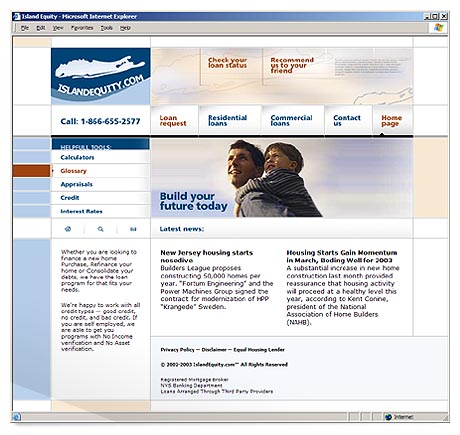Open the Privacy Policy link
This screenshot has width=460, height=435.
tap(177, 350)
